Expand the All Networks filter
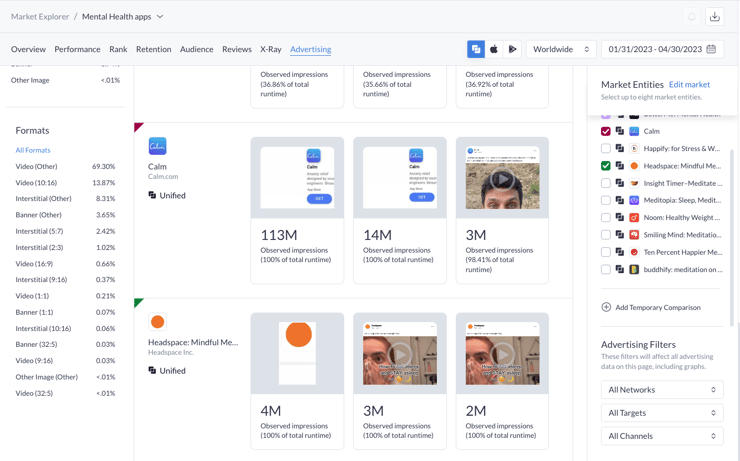The image size is (740, 461). (661, 389)
